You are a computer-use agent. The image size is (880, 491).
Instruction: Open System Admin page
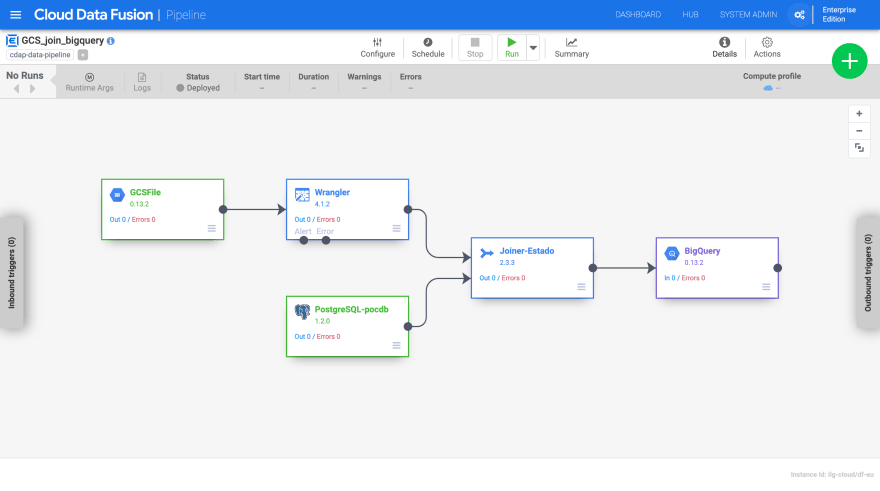(748, 15)
